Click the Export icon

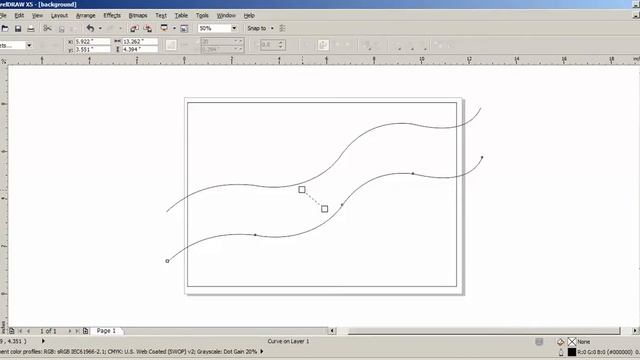click(x=148, y=28)
